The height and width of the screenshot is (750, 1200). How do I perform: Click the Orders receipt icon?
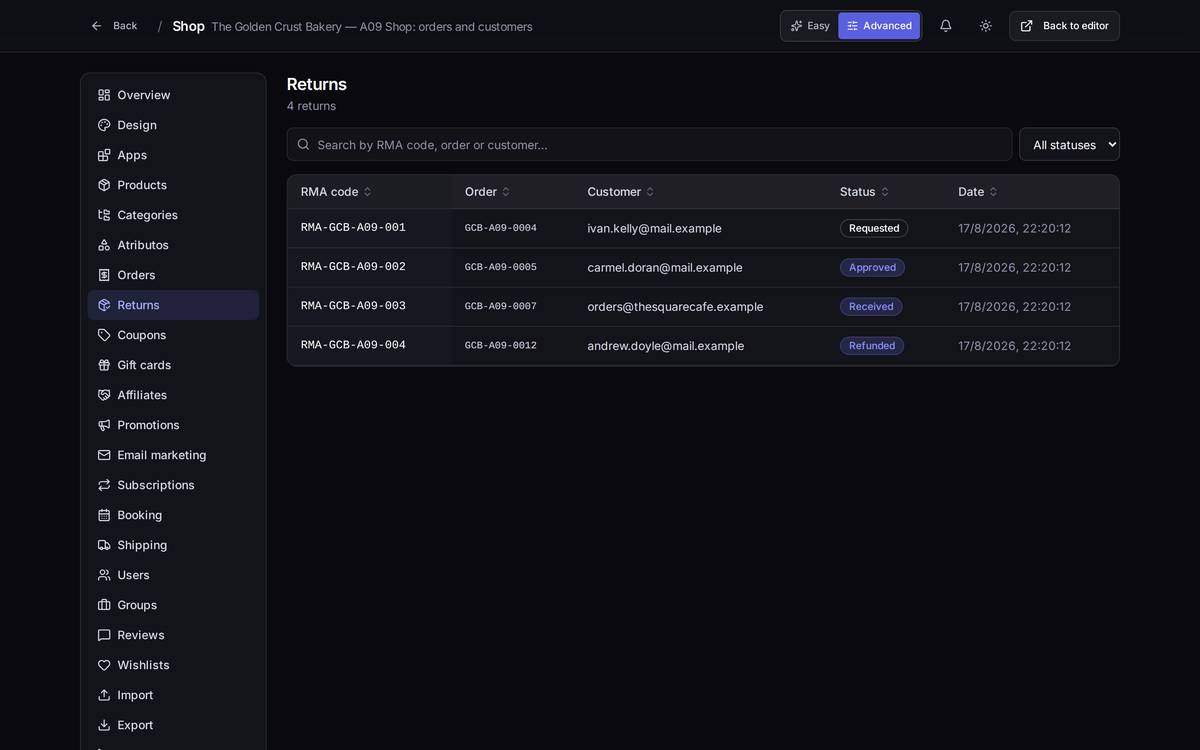point(104,275)
